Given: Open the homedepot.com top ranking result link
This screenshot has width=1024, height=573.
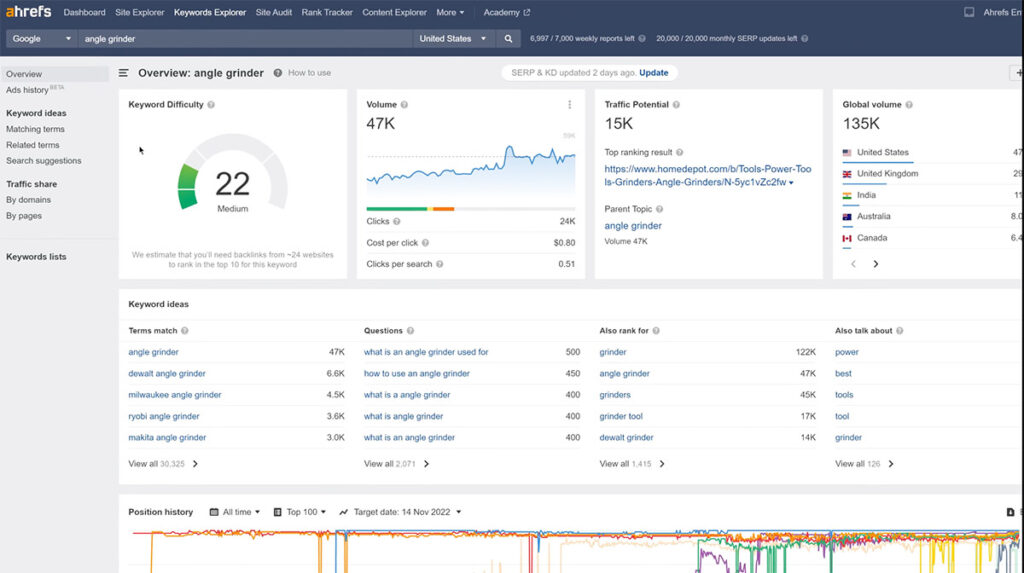Looking at the screenshot, I should pyautogui.click(x=707, y=176).
